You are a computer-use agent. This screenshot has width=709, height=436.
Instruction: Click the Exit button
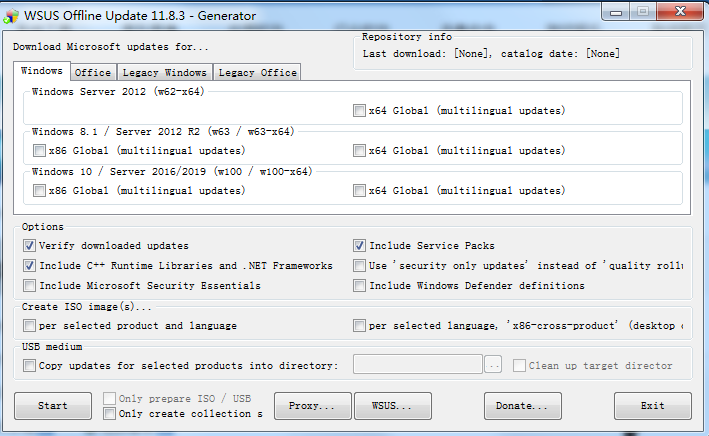coord(652,406)
